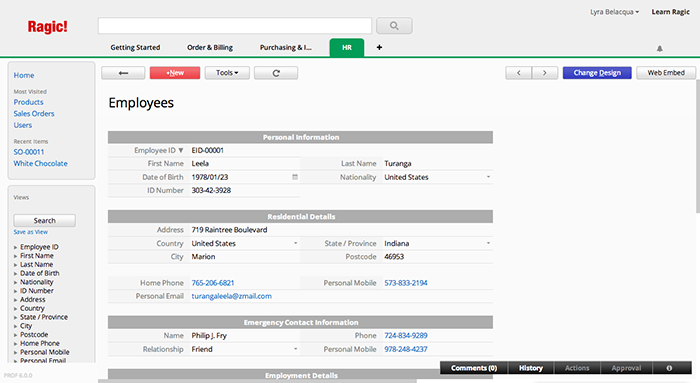700x383 pixels.
Task: Open the notifications bell
Action: [659, 48]
